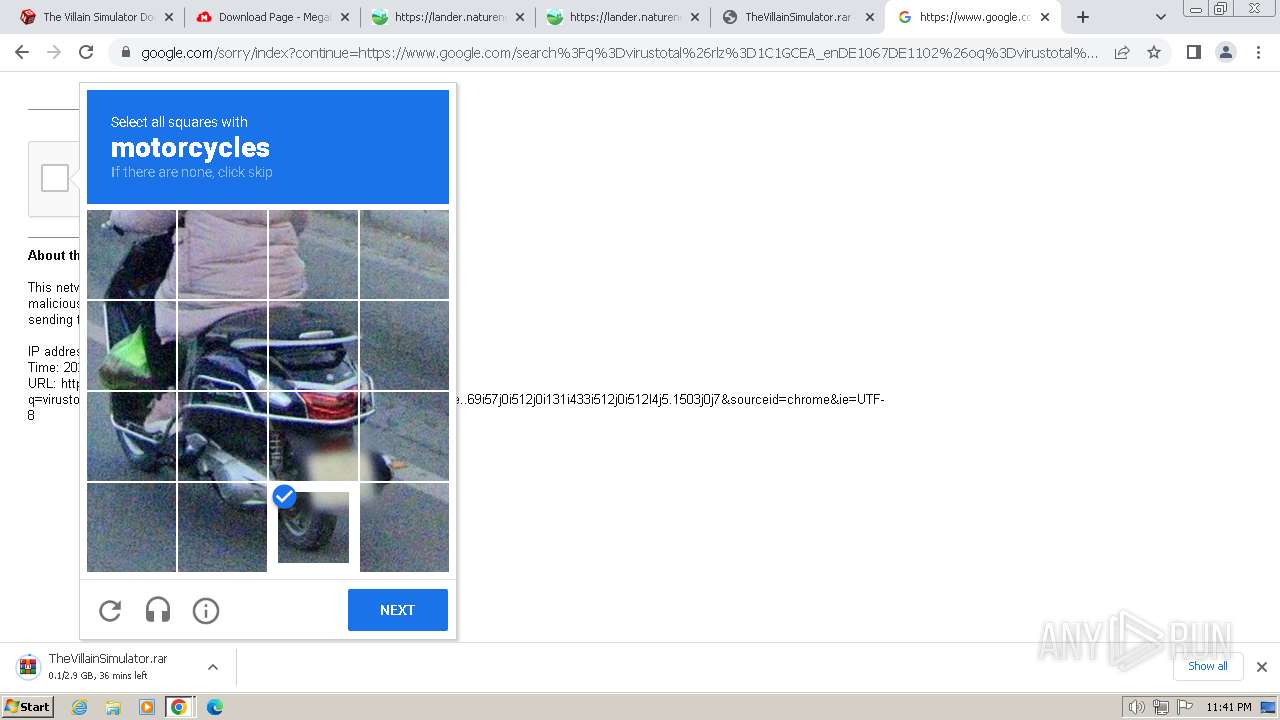The width and height of the screenshot is (1280, 720).
Task: Click the 11:41 PM clock
Action: click(x=1228, y=707)
